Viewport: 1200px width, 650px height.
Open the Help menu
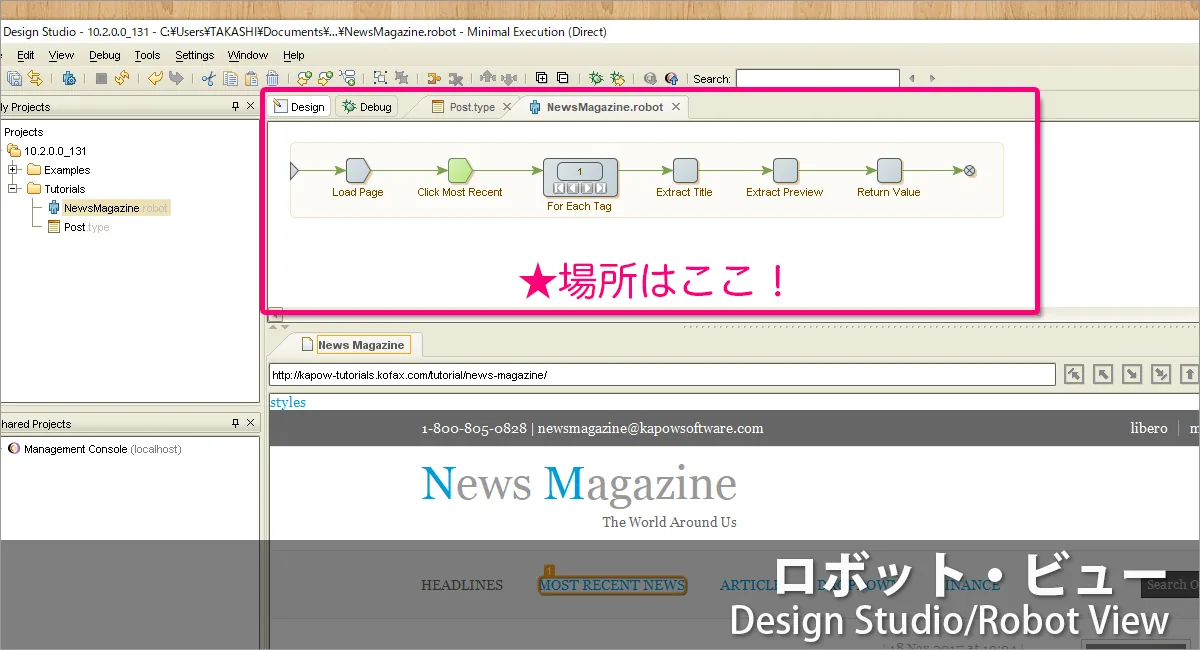294,56
